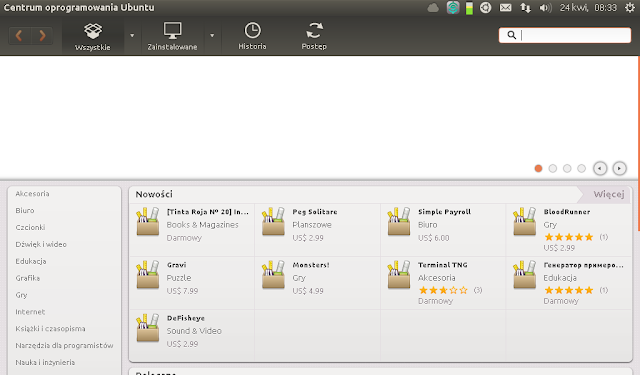Click Books & Magazines under Tinta Roja
The image size is (640, 375).
(202, 225)
